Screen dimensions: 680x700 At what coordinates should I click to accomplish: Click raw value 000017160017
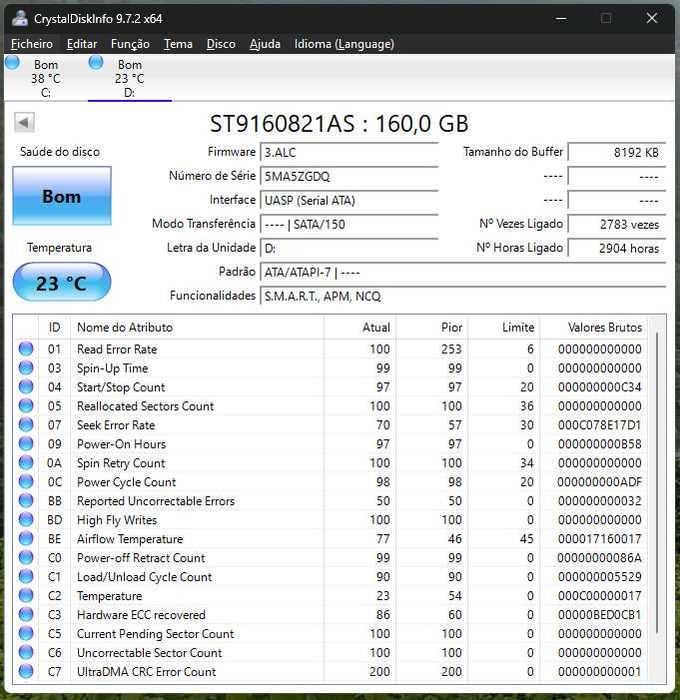pyautogui.click(x=599, y=538)
